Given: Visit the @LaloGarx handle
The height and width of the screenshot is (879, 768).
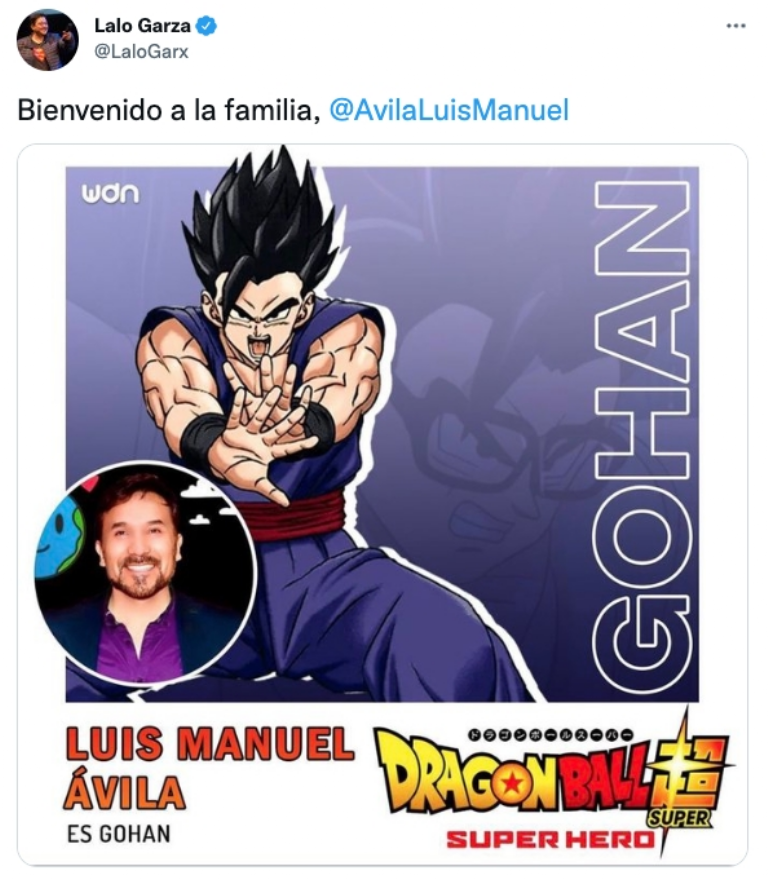Looking at the screenshot, I should pyautogui.click(x=141, y=52).
